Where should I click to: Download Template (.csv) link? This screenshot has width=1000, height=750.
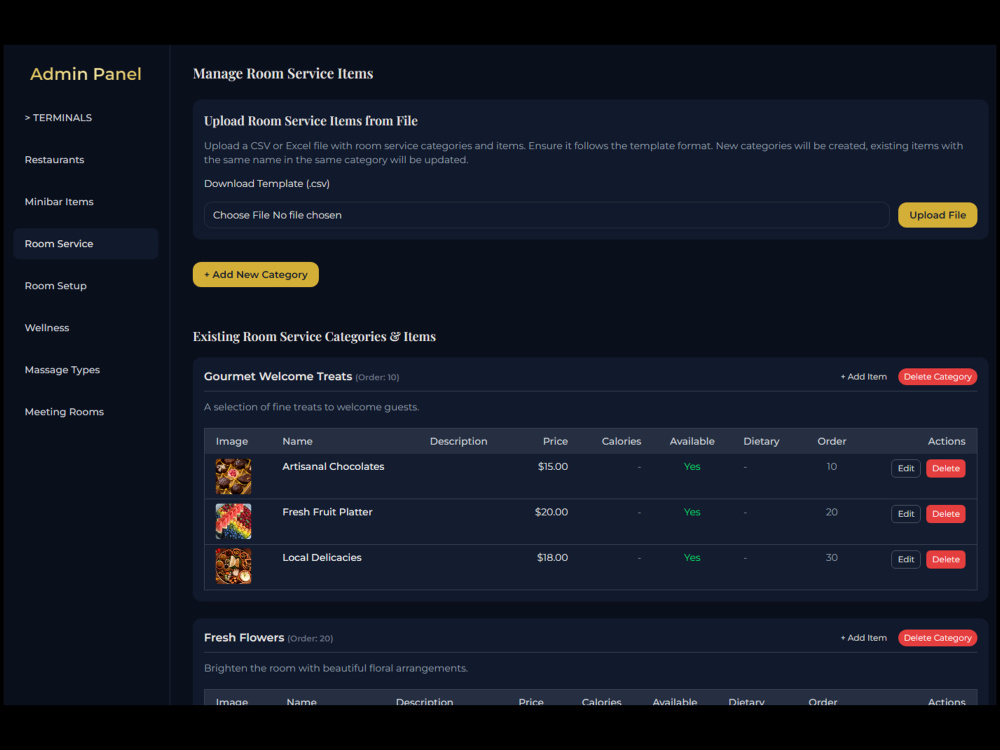267,184
